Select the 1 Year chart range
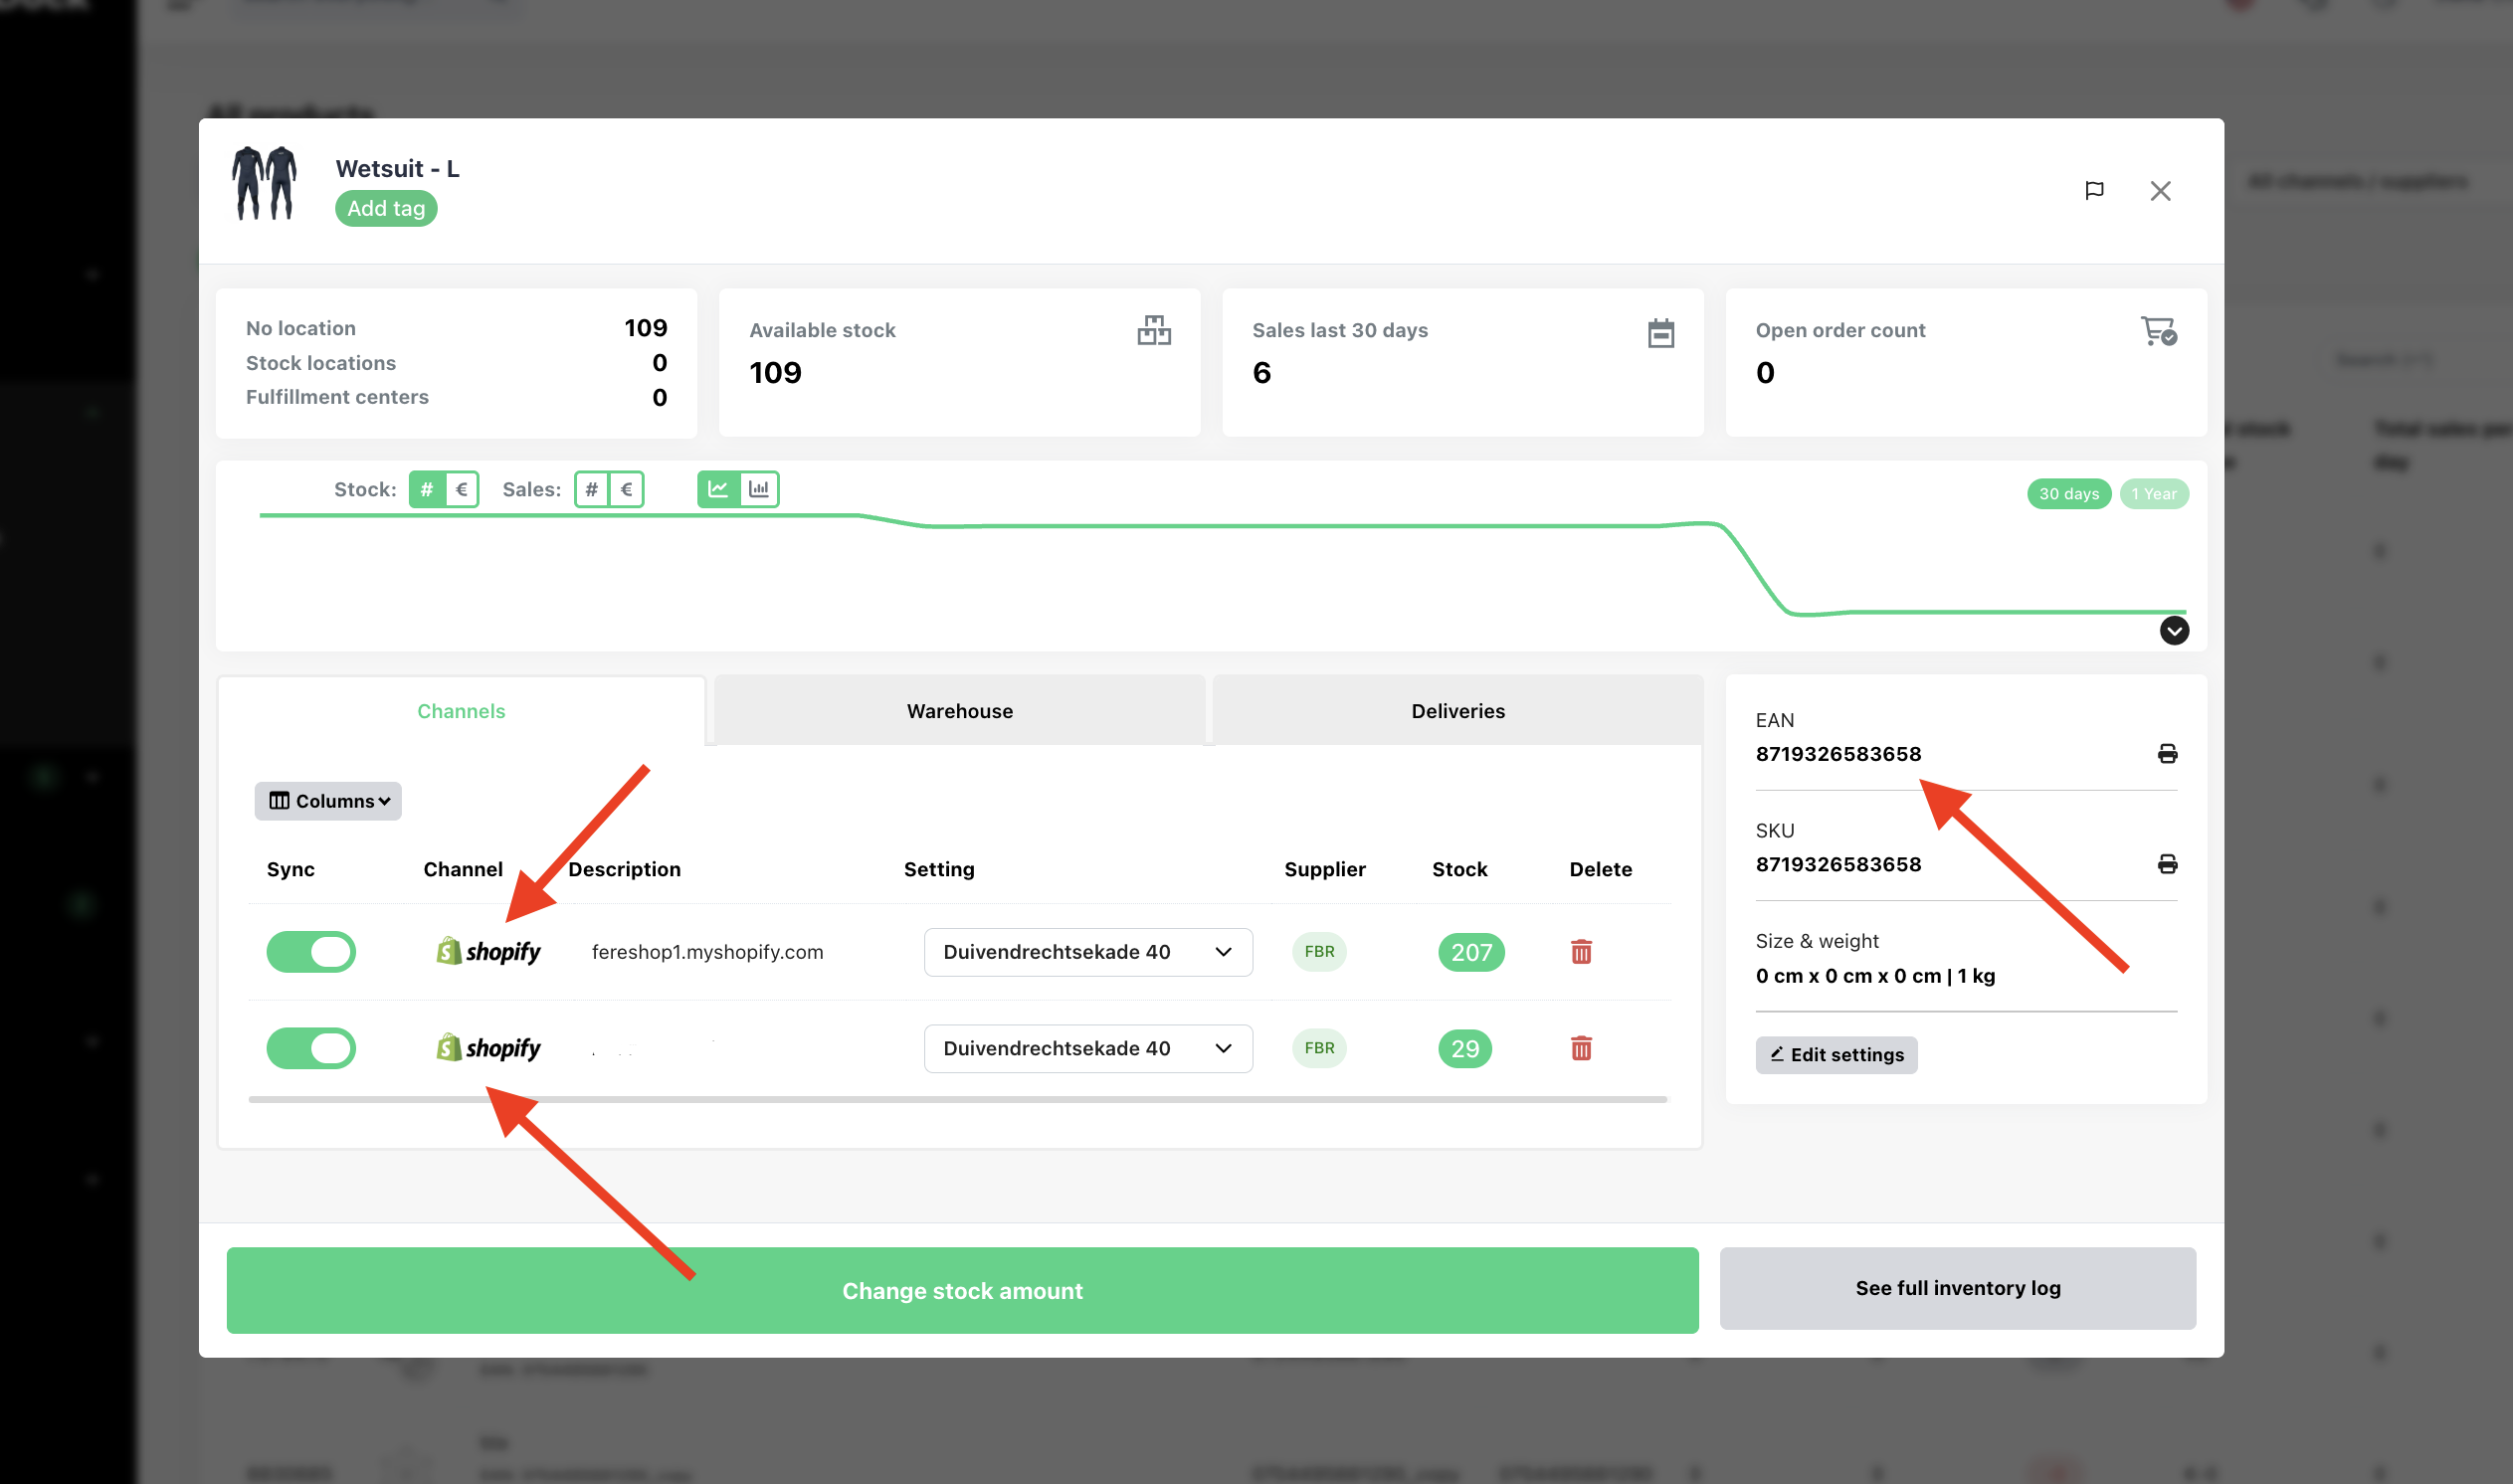 coord(2153,494)
